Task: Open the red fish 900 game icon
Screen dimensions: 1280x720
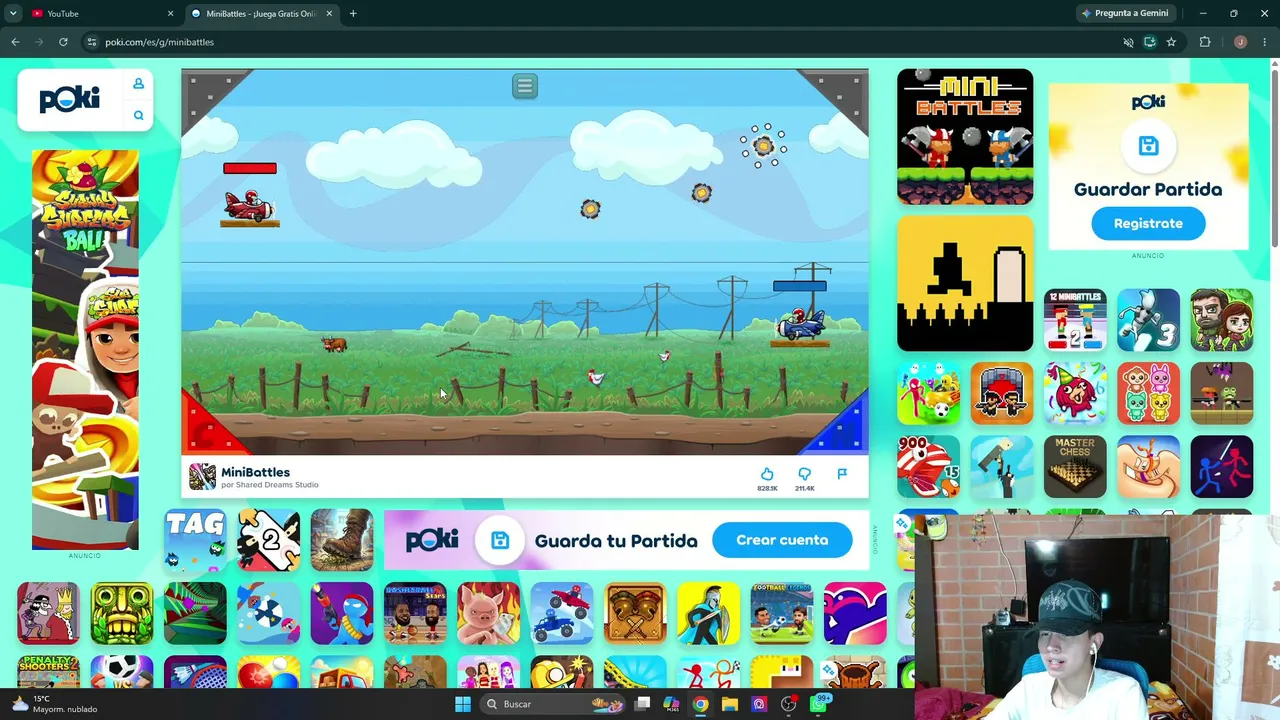Action: click(x=928, y=466)
